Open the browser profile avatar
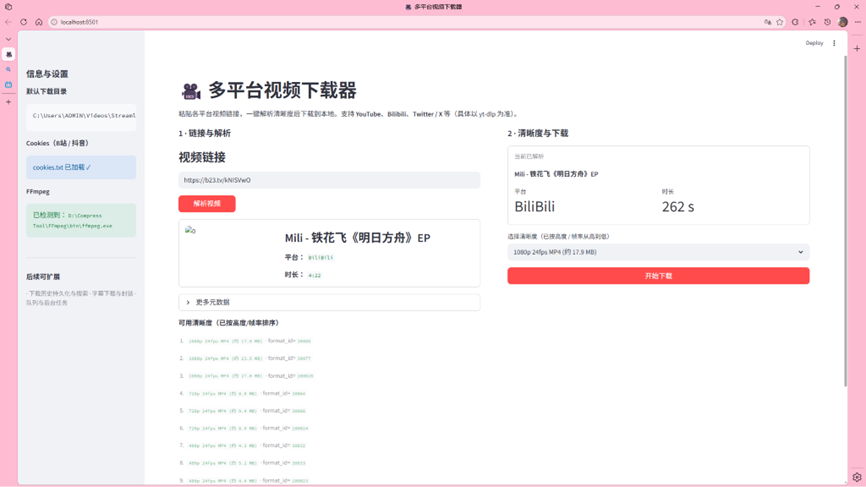The width and height of the screenshot is (866, 487). [842, 22]
